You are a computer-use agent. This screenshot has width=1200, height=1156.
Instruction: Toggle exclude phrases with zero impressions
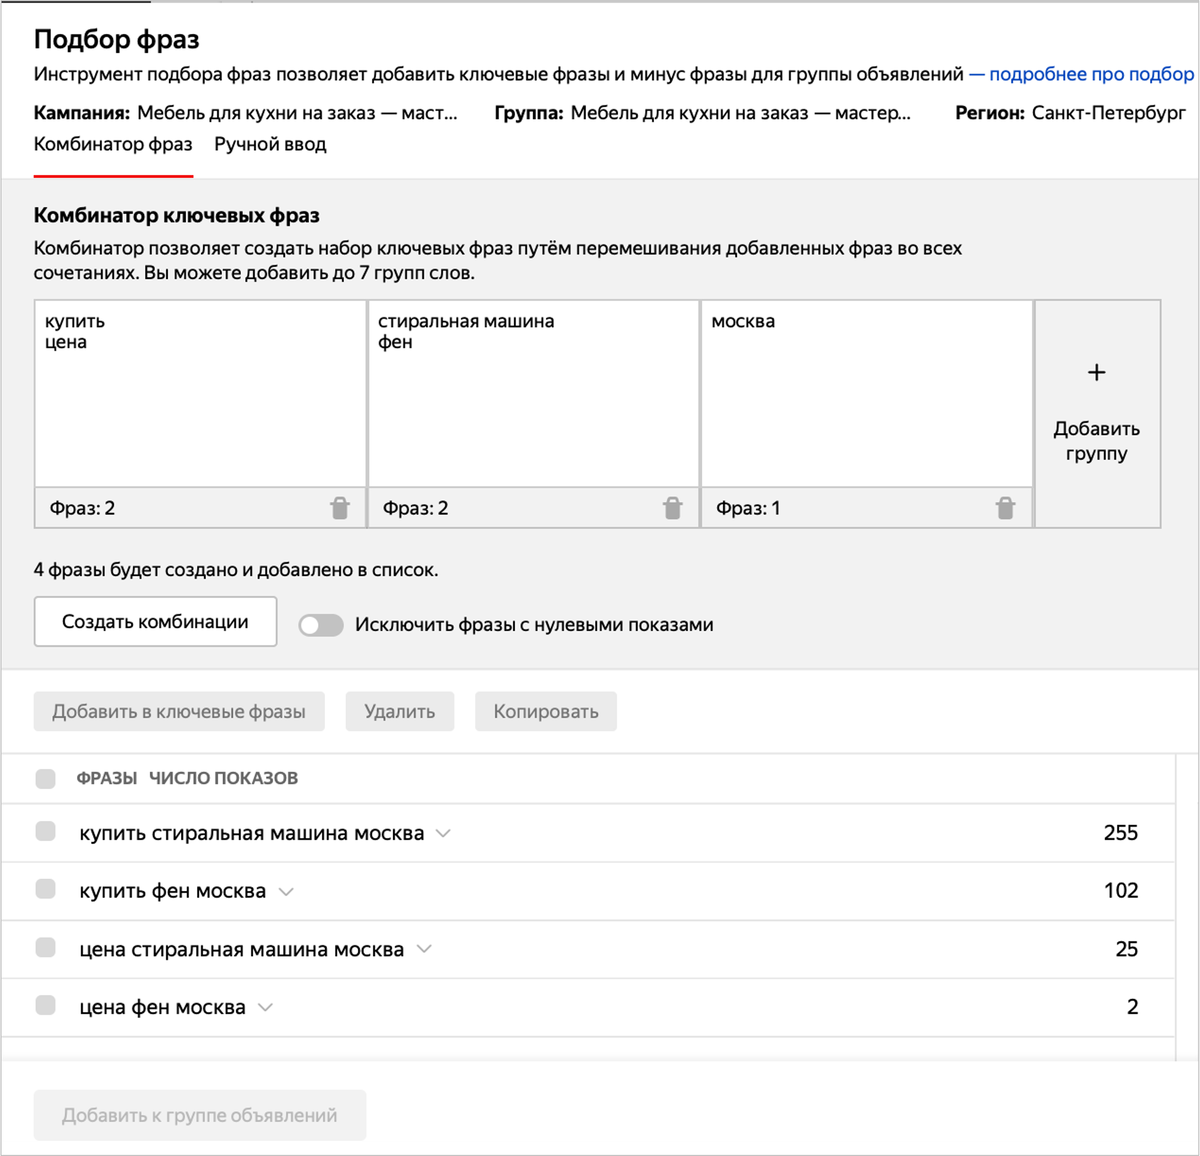[321, 625]
